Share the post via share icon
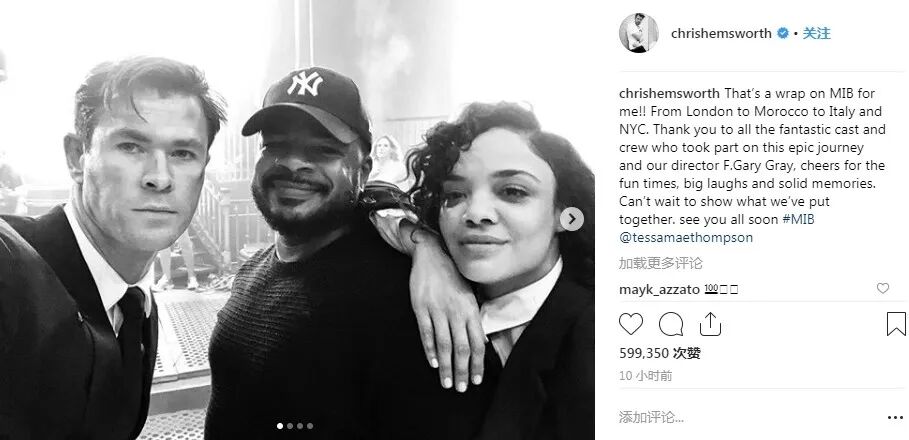Viewport: 909px width, 440px height. (x=710, y=324)
